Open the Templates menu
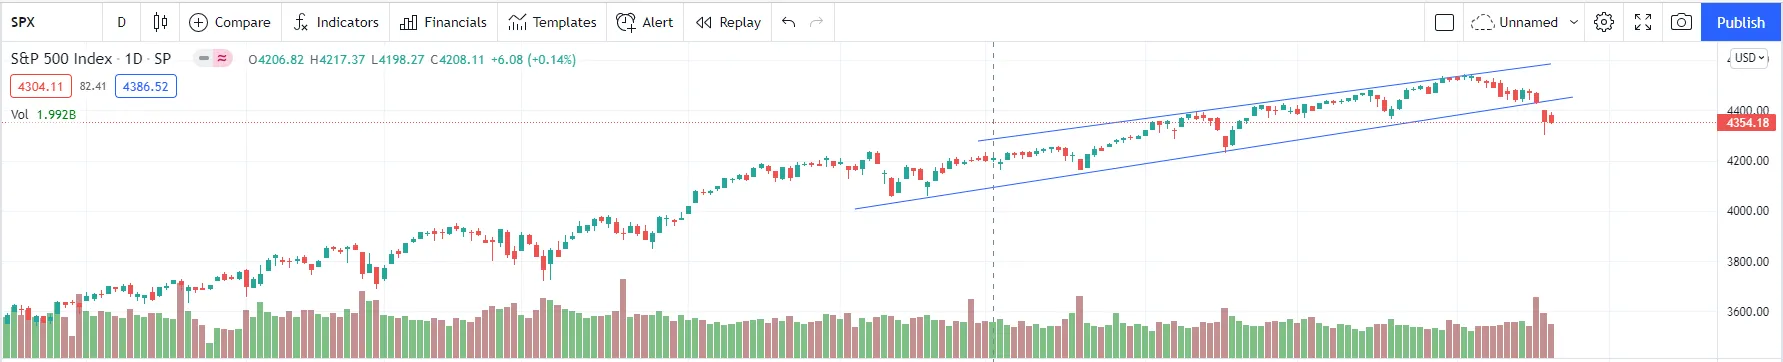 tap(552, 22)
